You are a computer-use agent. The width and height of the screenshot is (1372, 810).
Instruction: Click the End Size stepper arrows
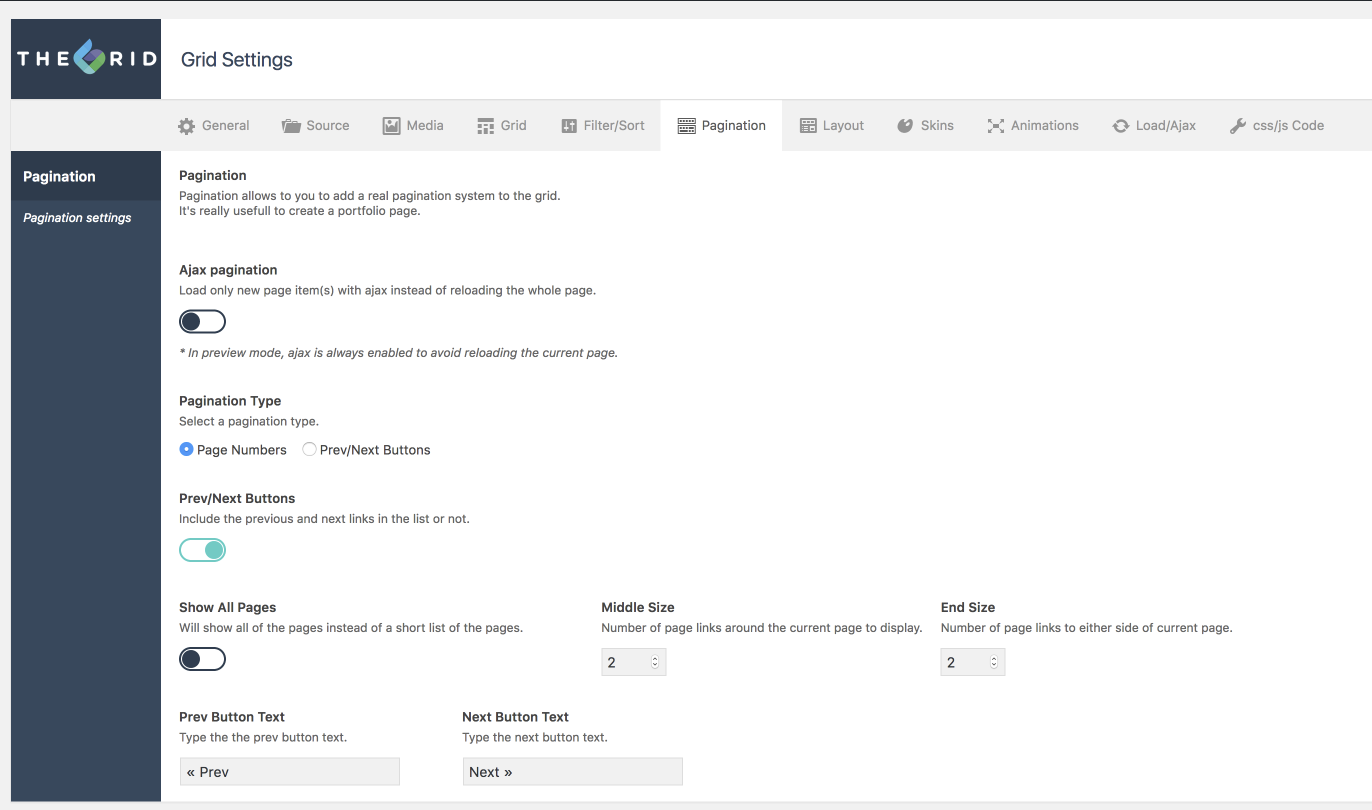(994, 662)
